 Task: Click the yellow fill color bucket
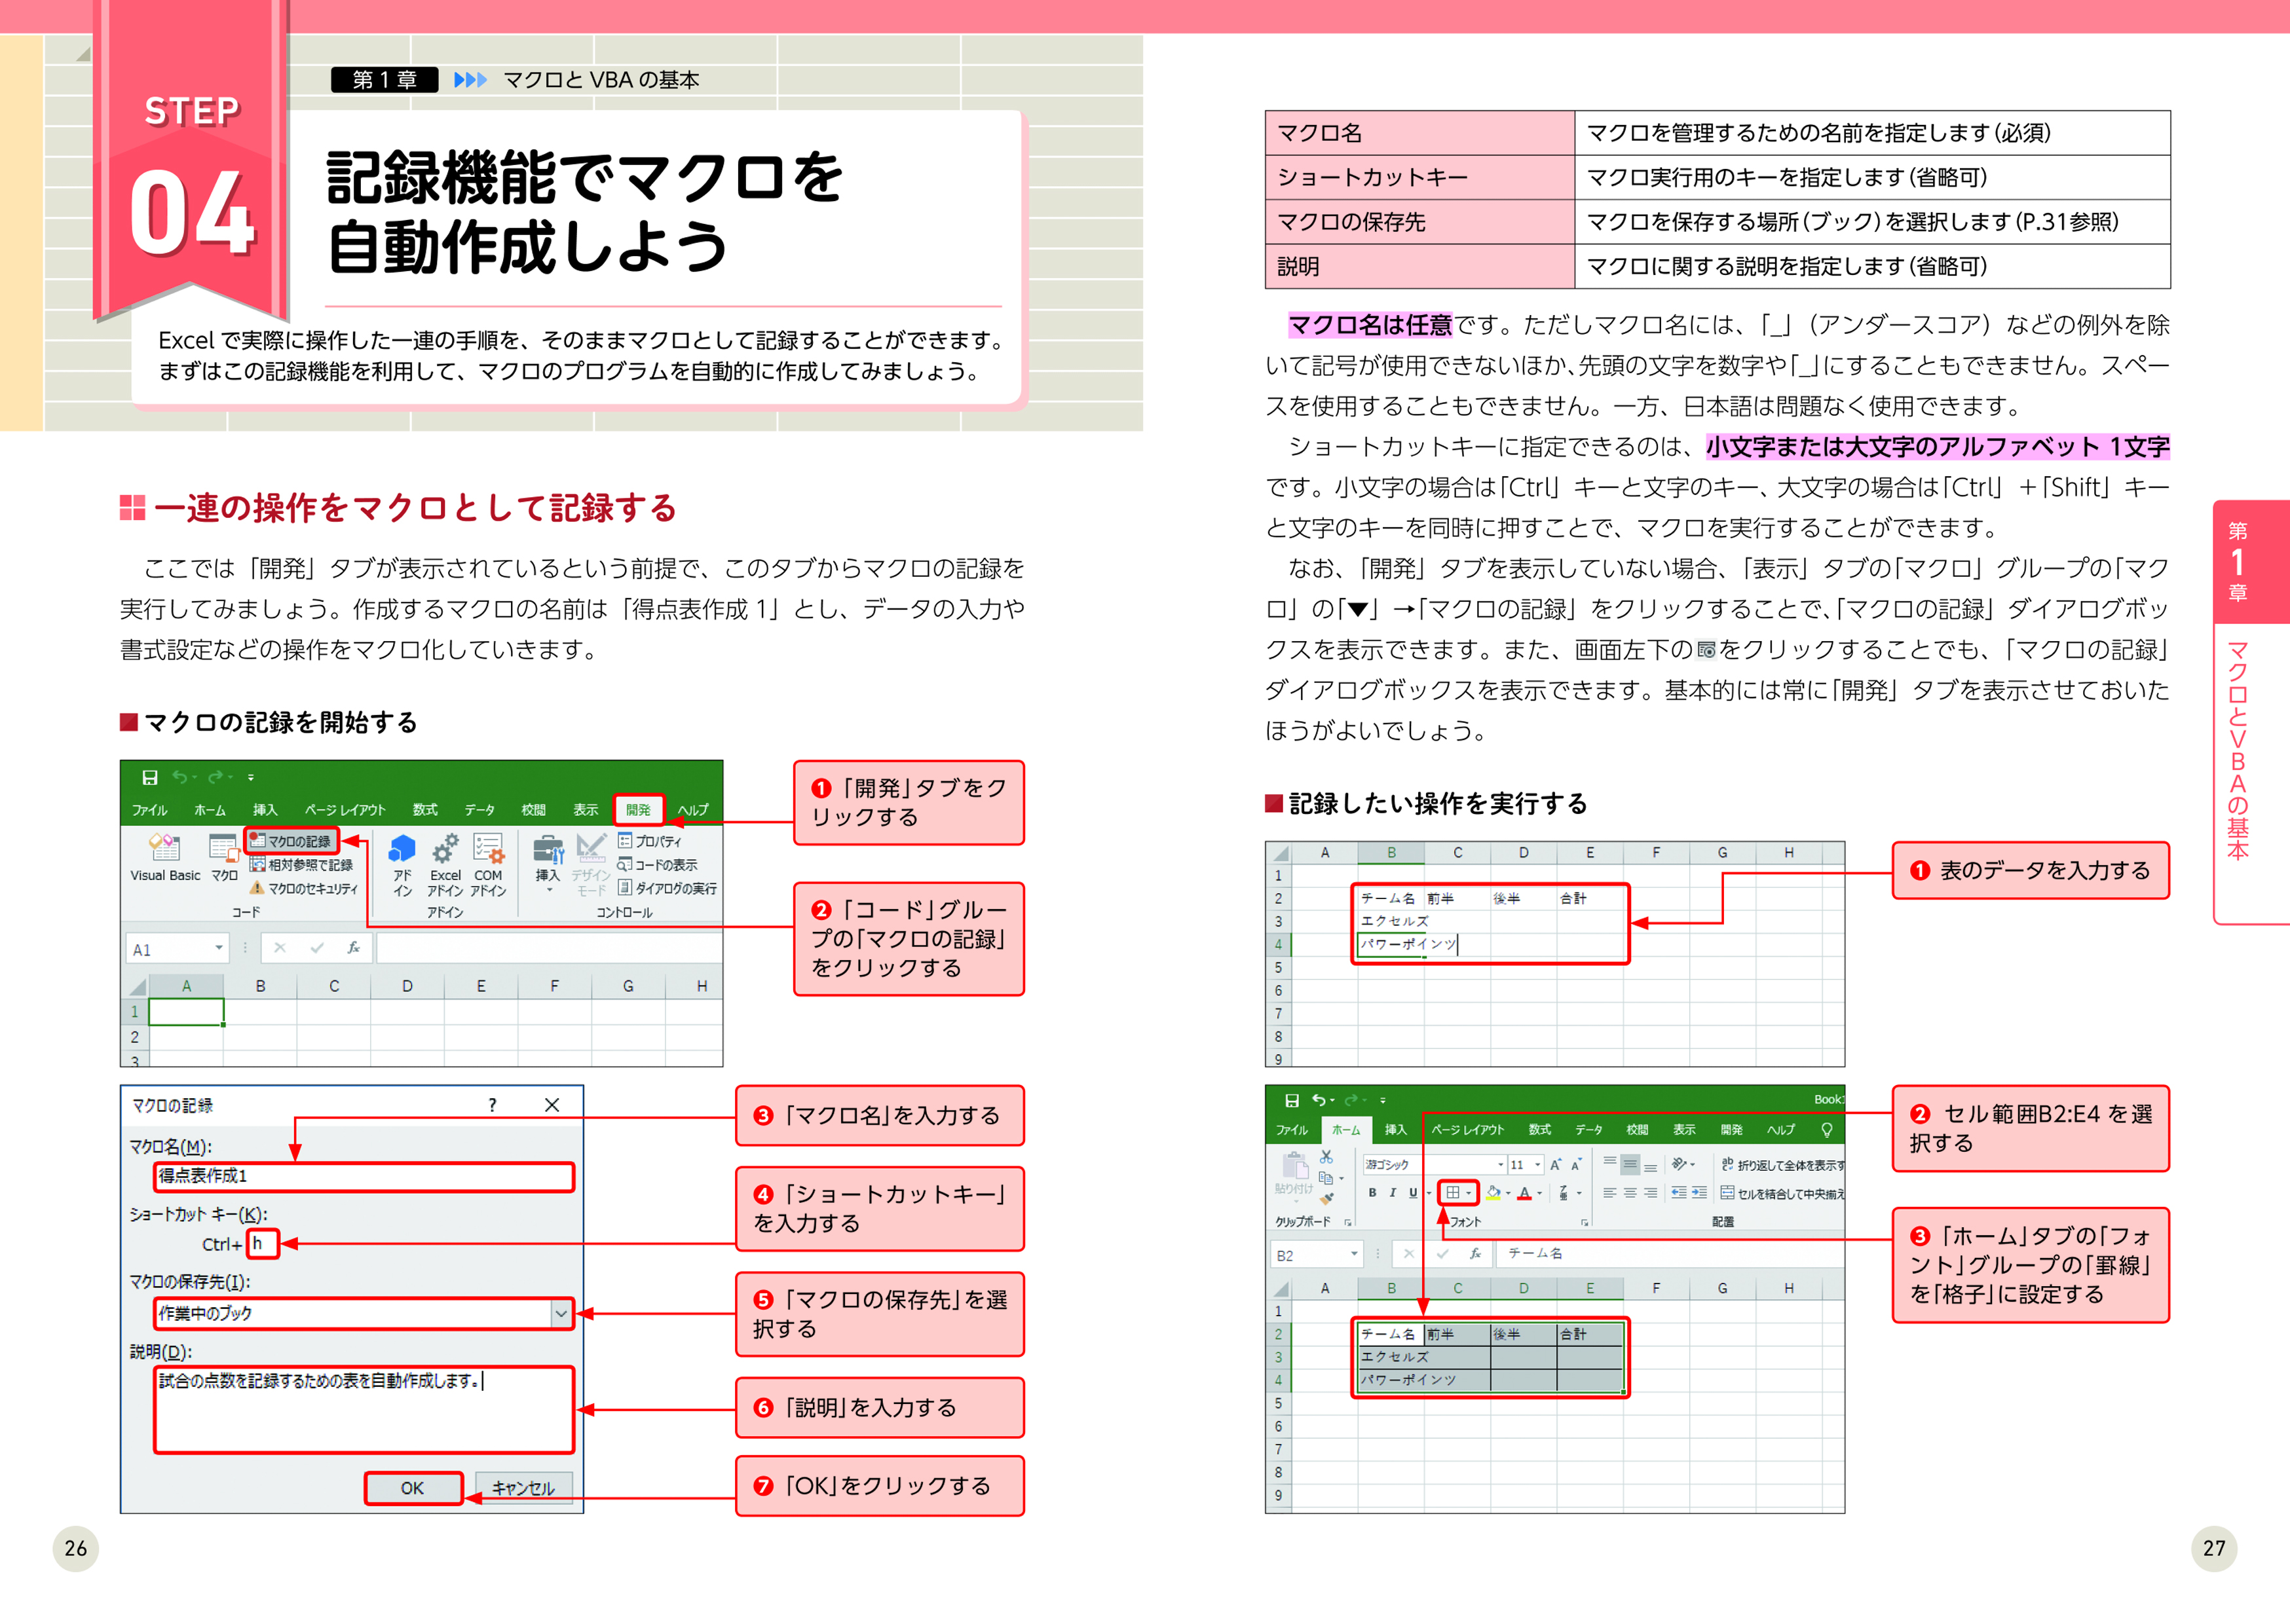[x=1493, y=1193]
